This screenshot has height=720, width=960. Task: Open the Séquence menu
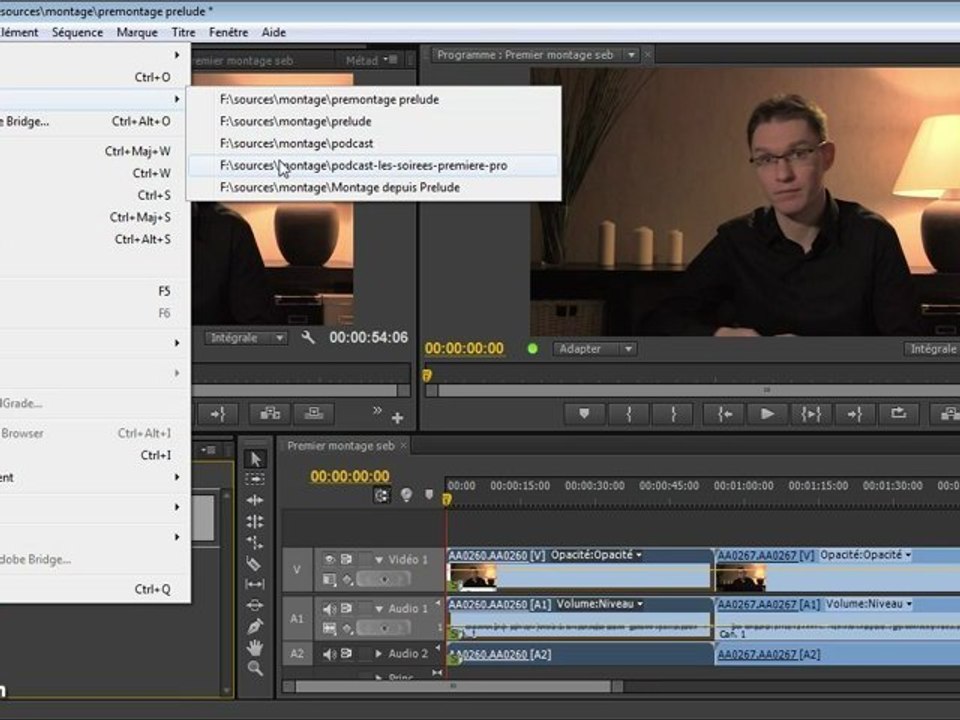[x=77, y=32]
